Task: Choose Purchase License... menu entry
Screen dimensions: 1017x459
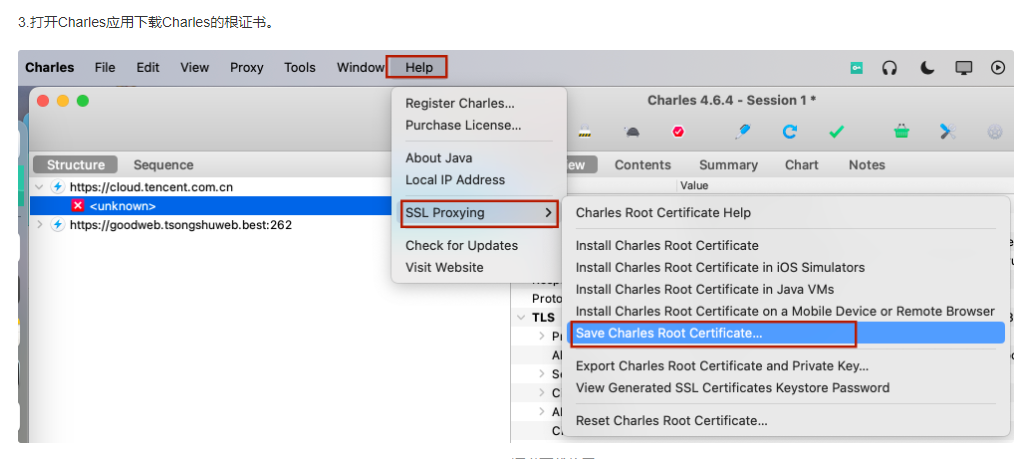Action: pyautogui.click(x=463, y=125)
